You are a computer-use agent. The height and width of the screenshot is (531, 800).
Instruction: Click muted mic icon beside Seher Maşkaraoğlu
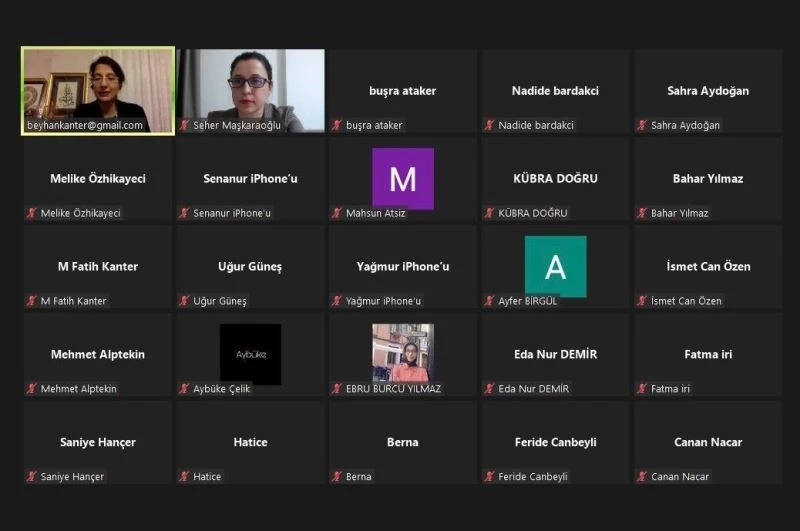[x=184, y=126]
